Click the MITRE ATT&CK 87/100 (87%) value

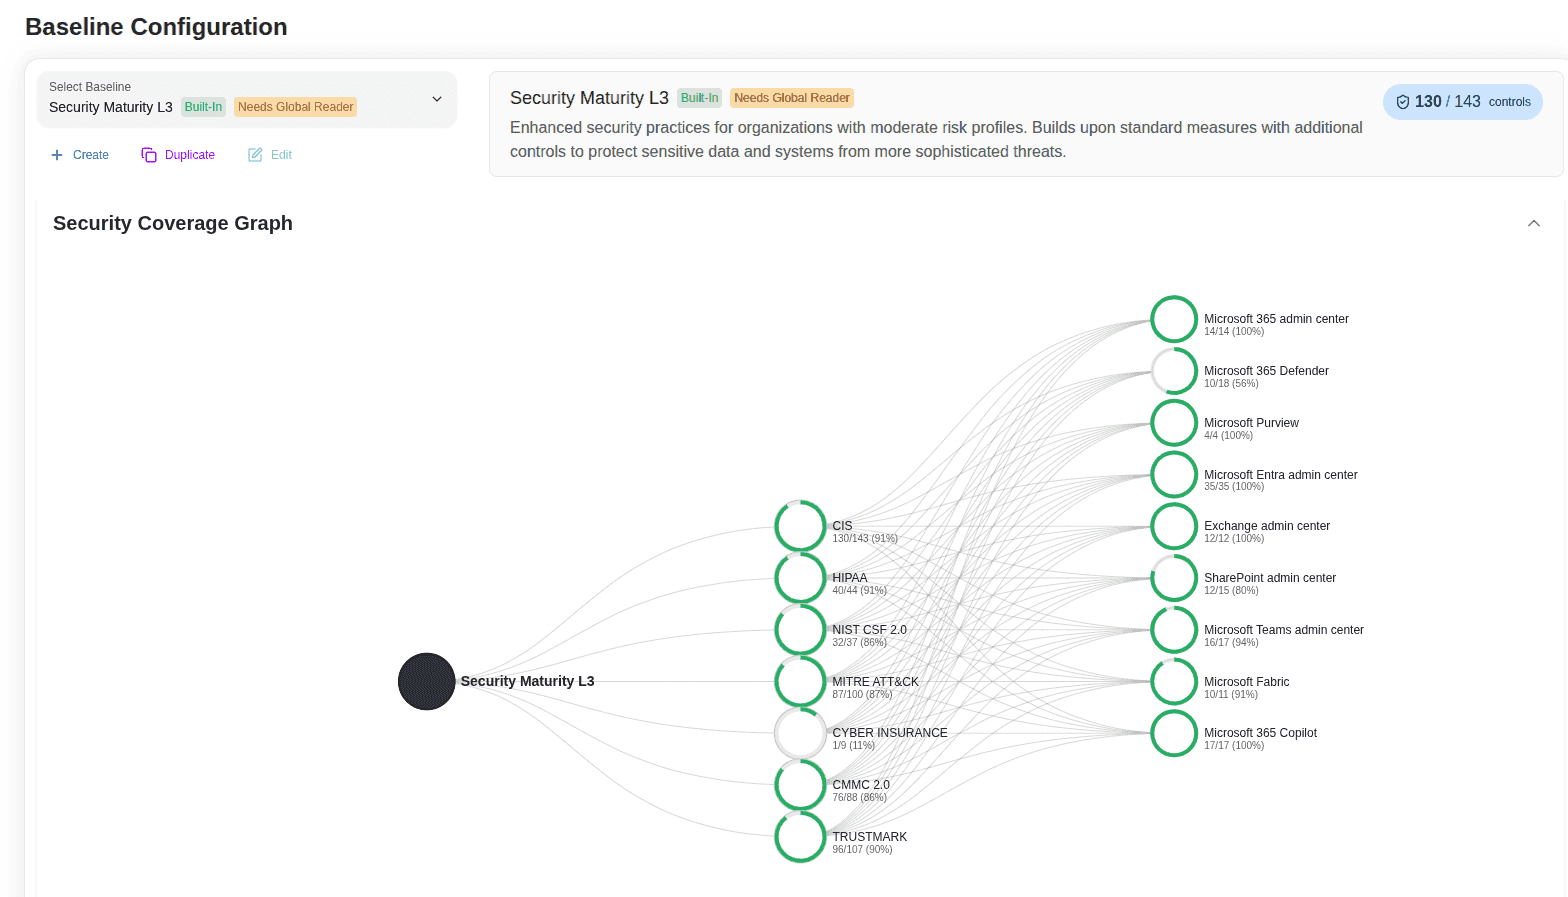tap(862, 695)
